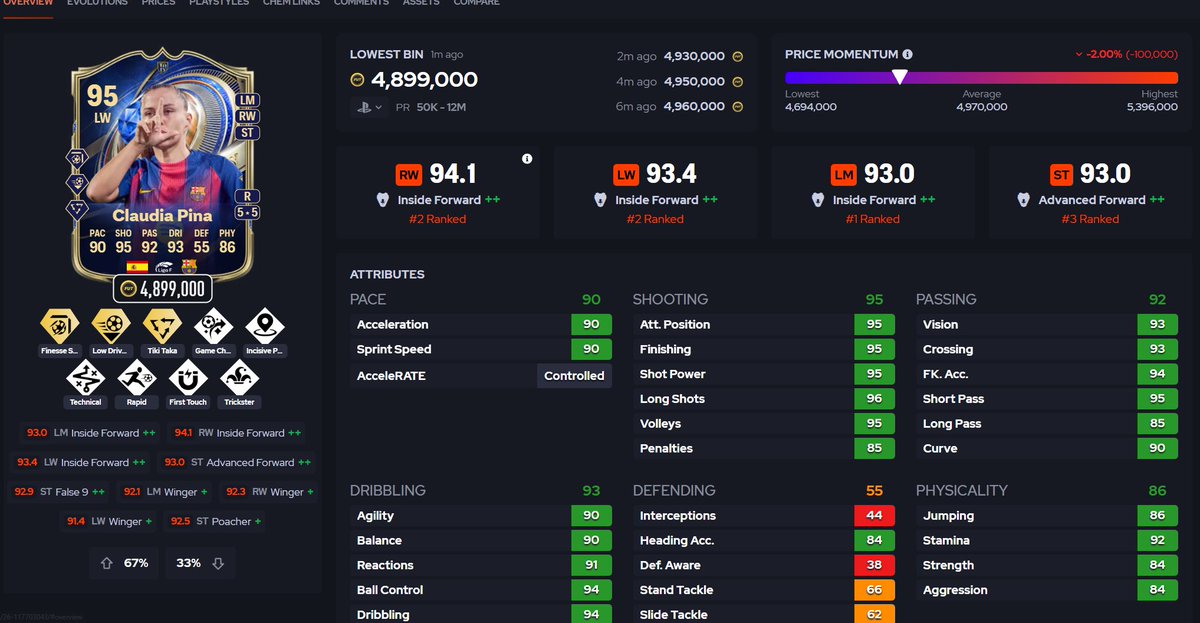This screenshot has width=1200, height=623.
Task: Go to the Comments tab
Action: 361,3
